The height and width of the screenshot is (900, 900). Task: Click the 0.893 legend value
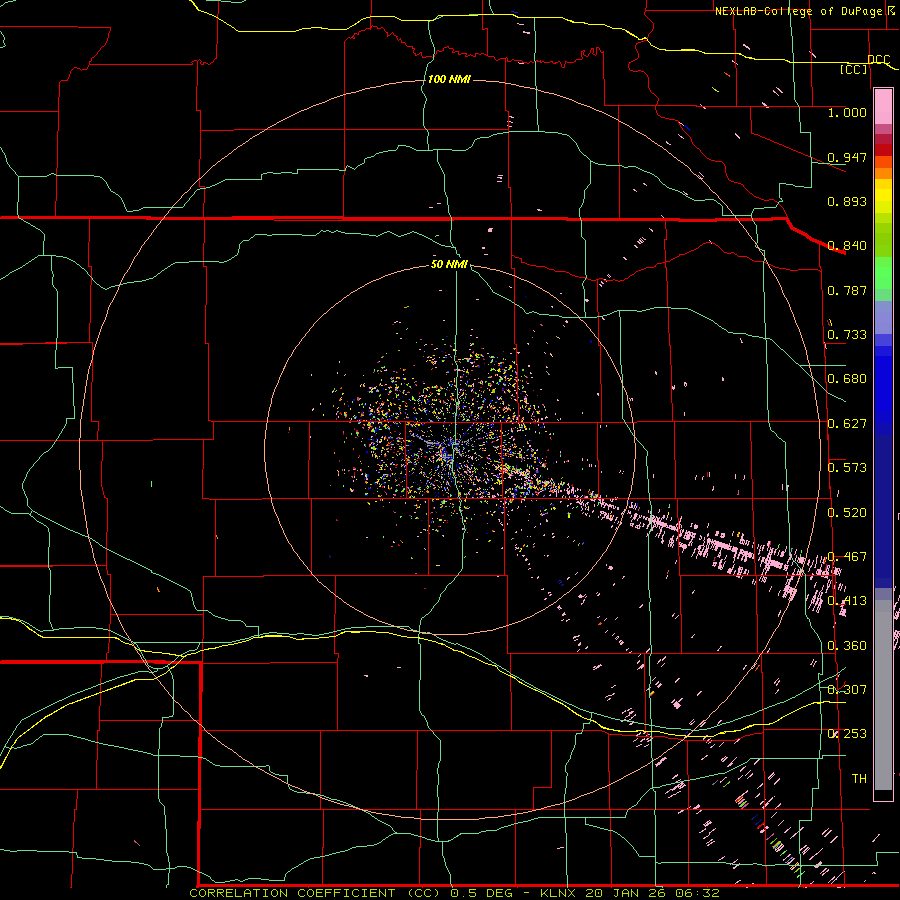847,201
